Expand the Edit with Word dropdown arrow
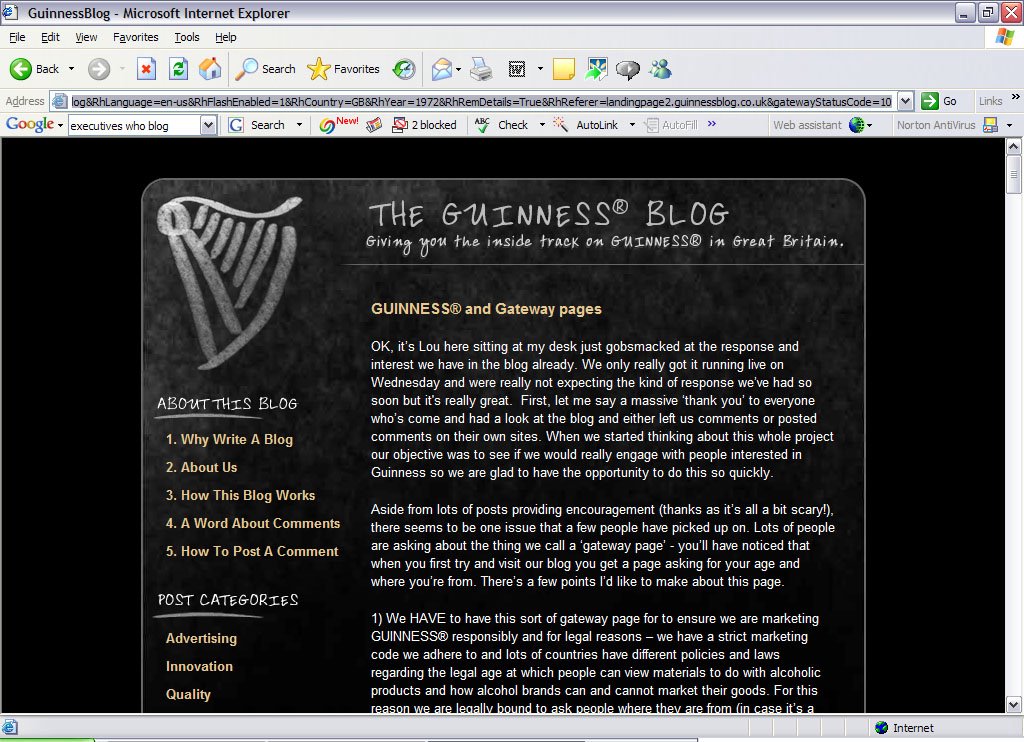 540,69
